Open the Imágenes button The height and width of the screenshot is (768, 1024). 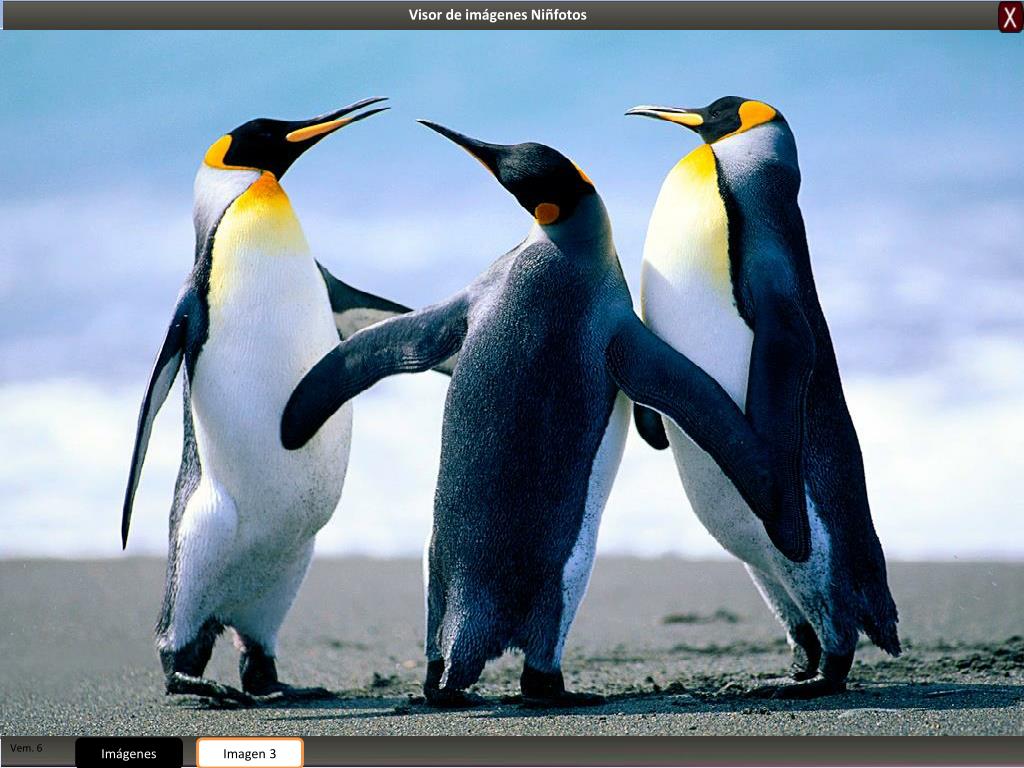tap(129, 754)
